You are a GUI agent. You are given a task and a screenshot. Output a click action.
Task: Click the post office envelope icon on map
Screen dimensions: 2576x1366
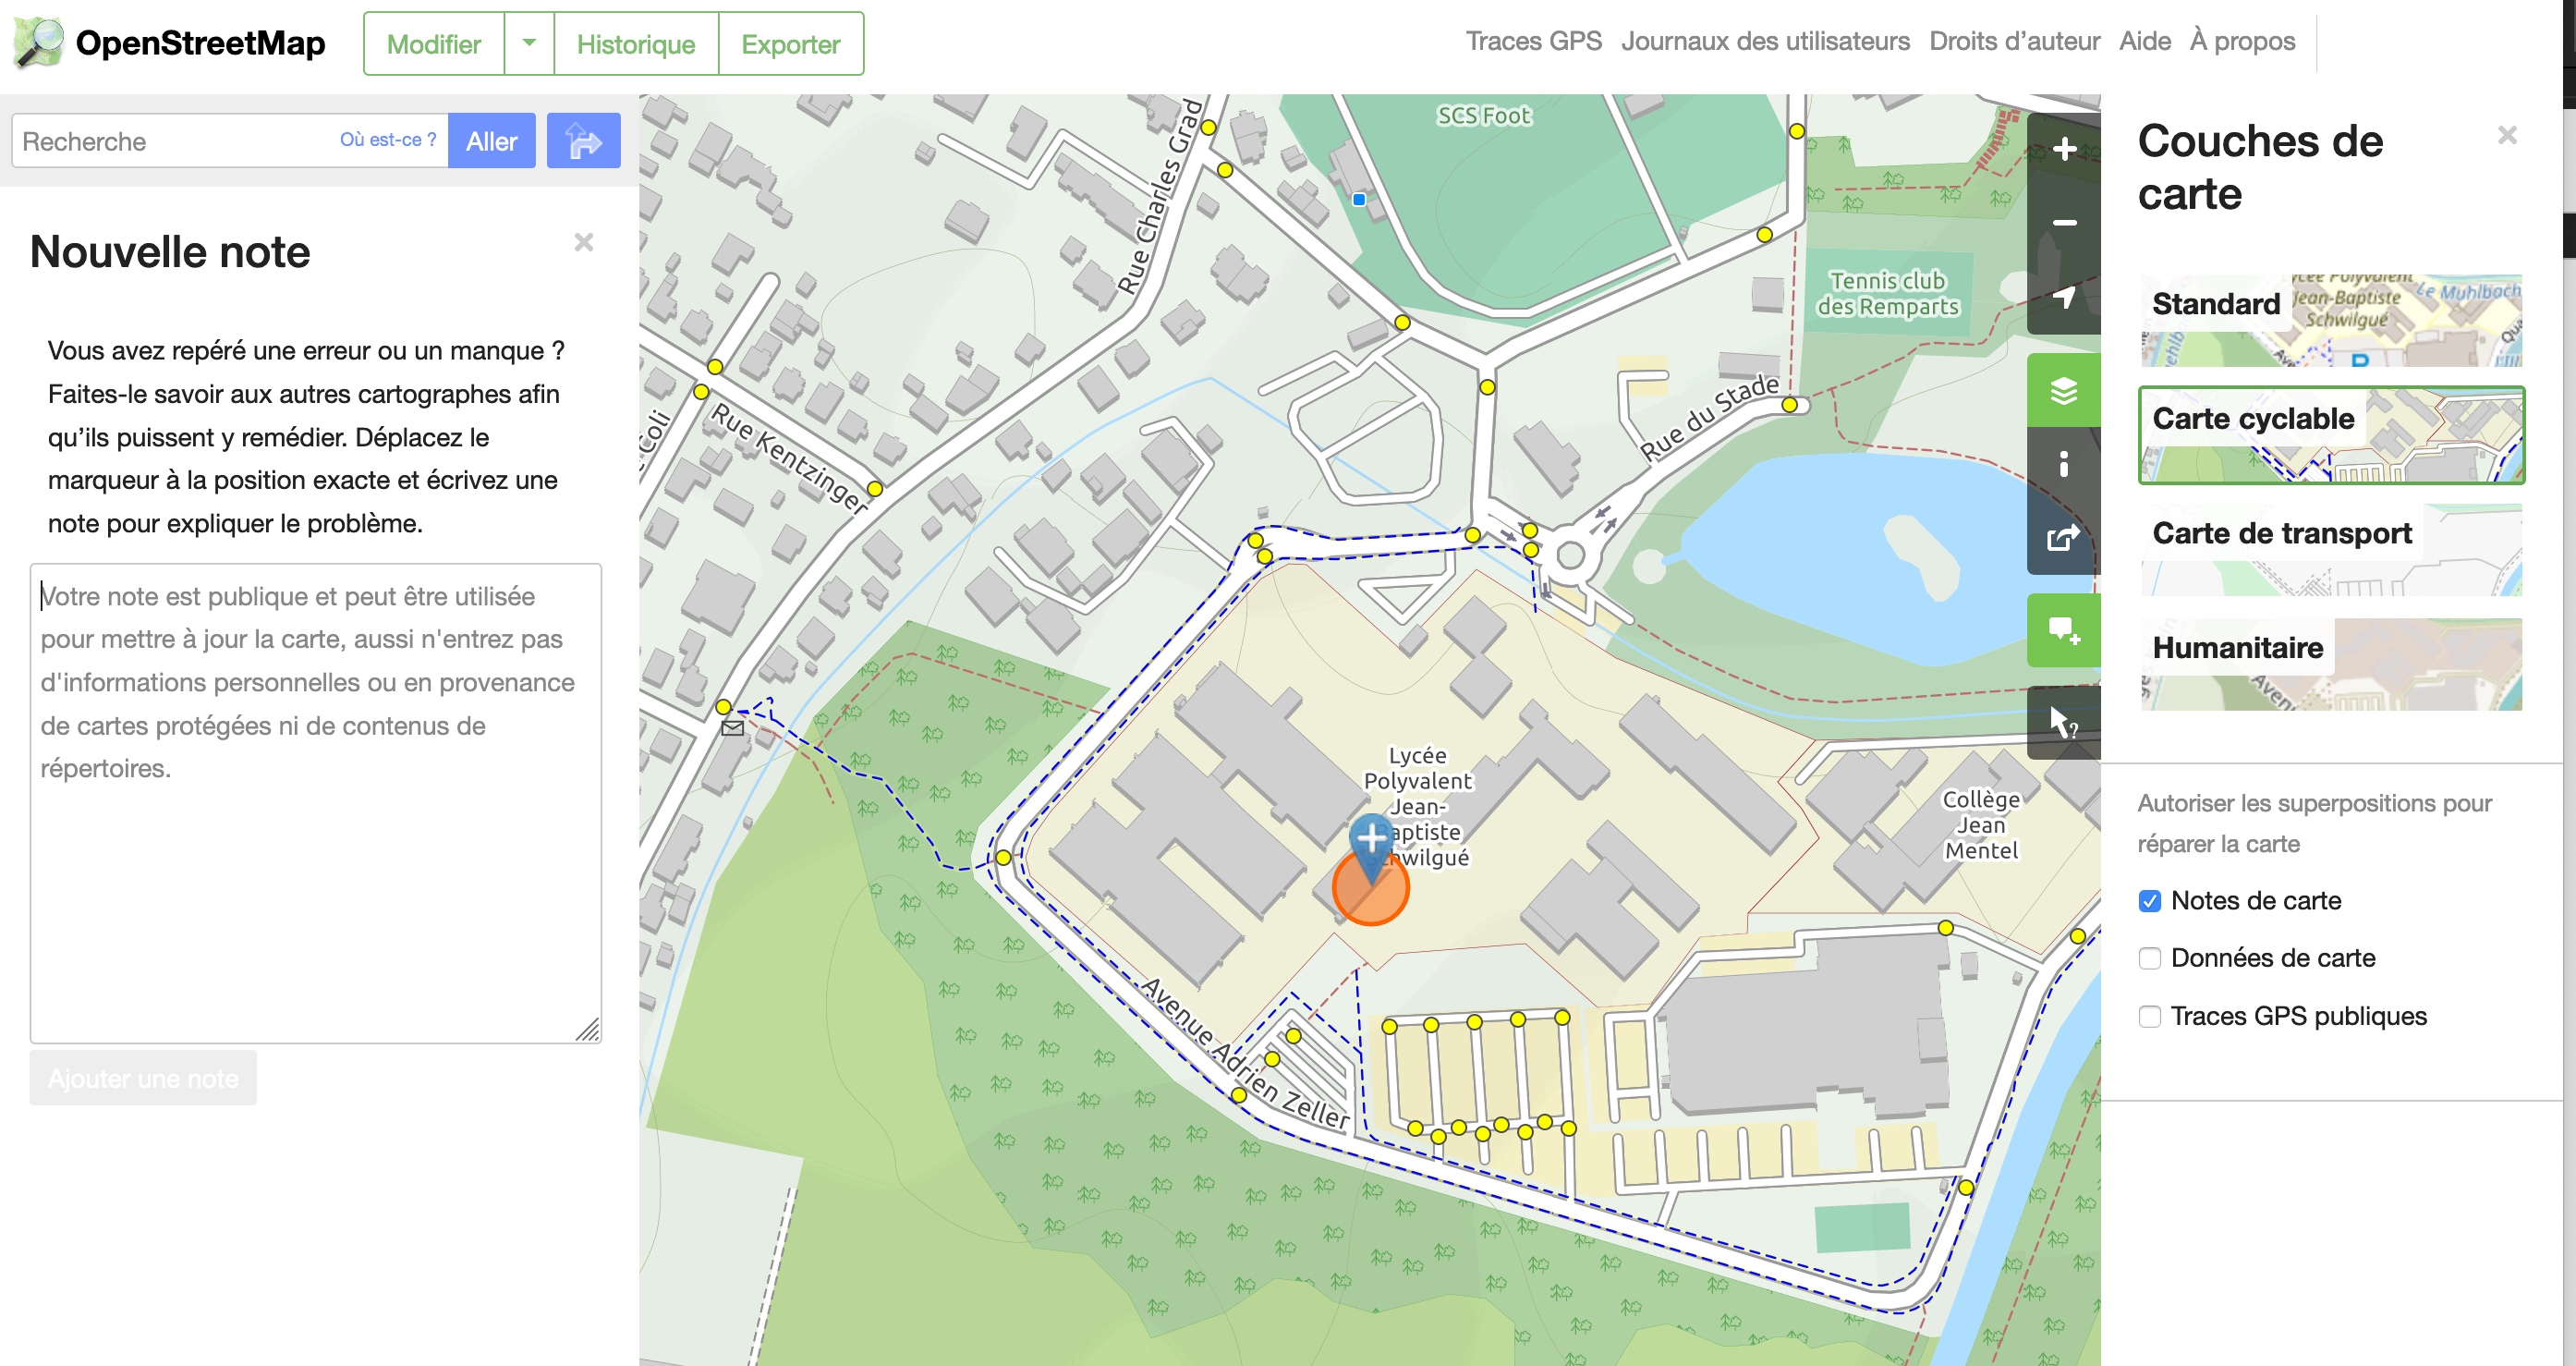pyautogui.click(x=732, y=728)
